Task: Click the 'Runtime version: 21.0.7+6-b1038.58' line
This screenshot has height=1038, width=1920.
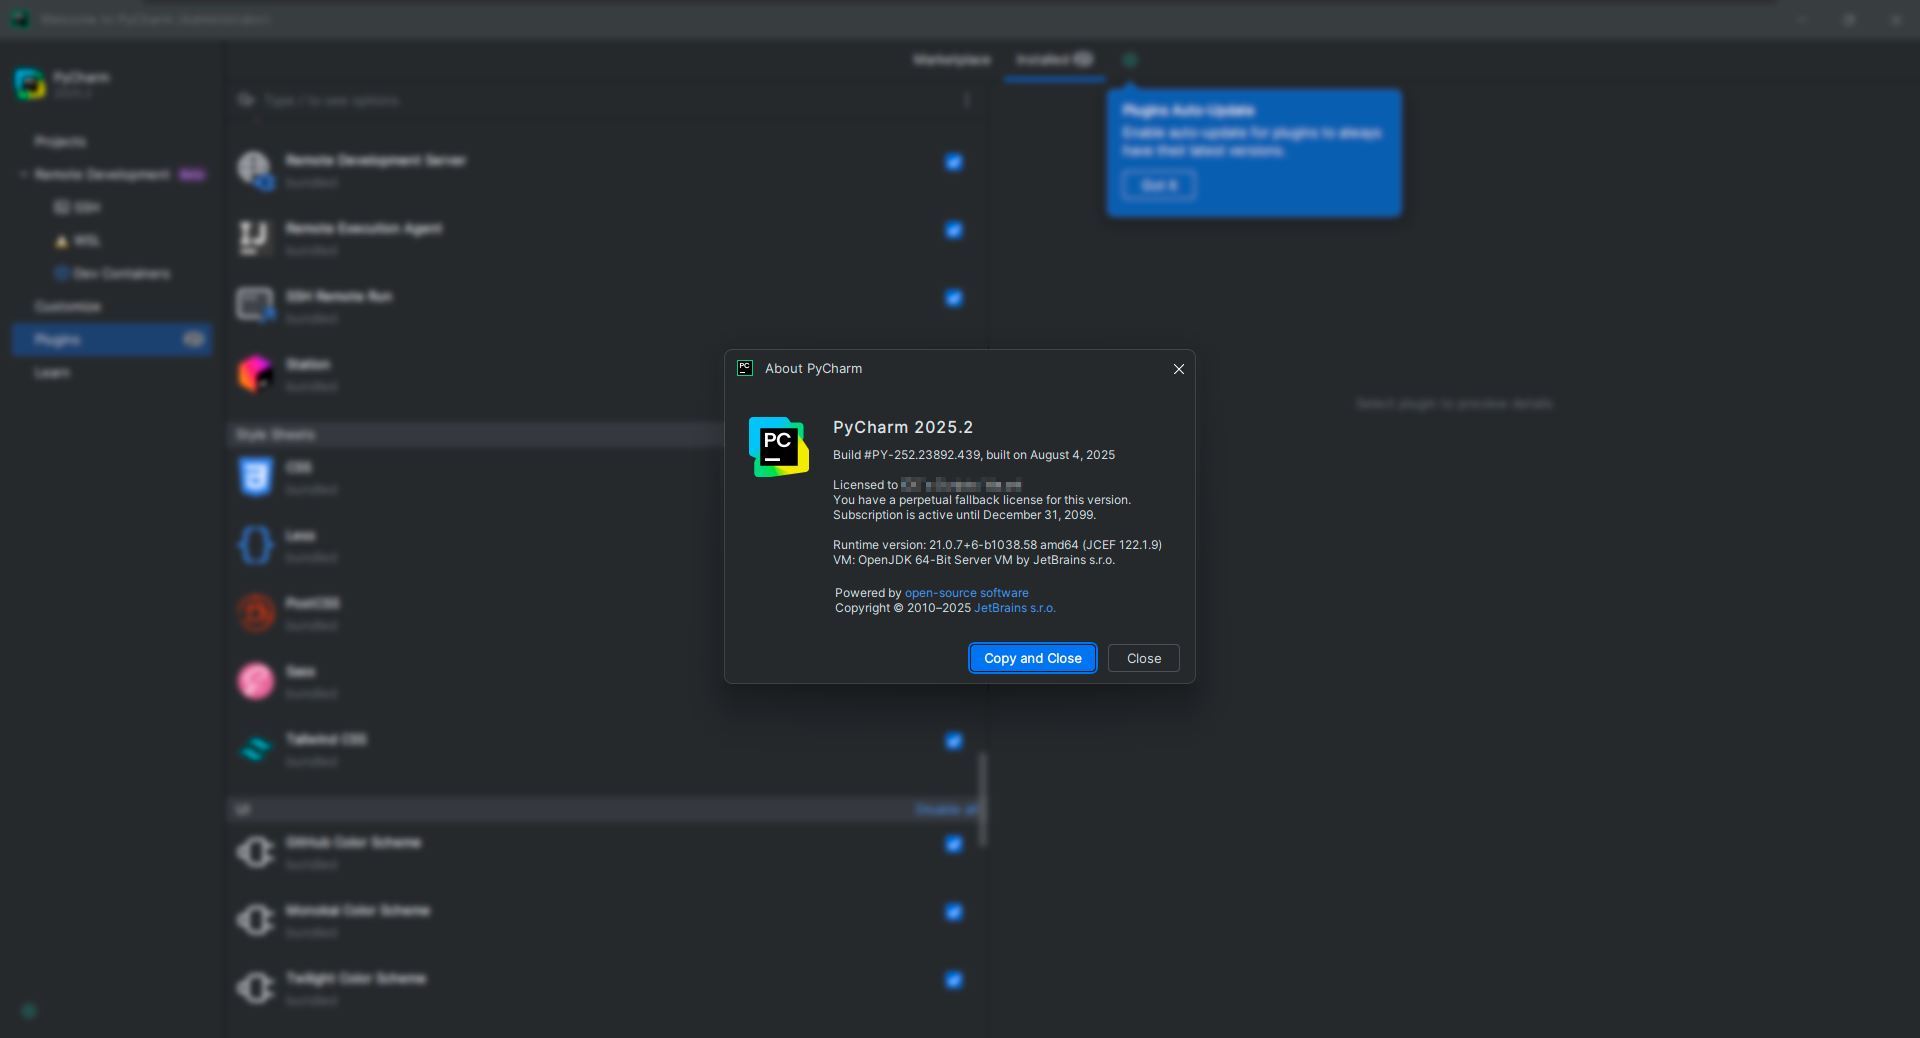Action: coord(997,545)
